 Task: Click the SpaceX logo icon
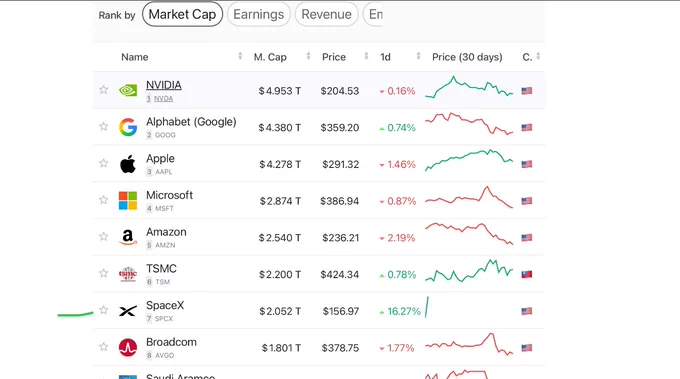pos(128,310)
